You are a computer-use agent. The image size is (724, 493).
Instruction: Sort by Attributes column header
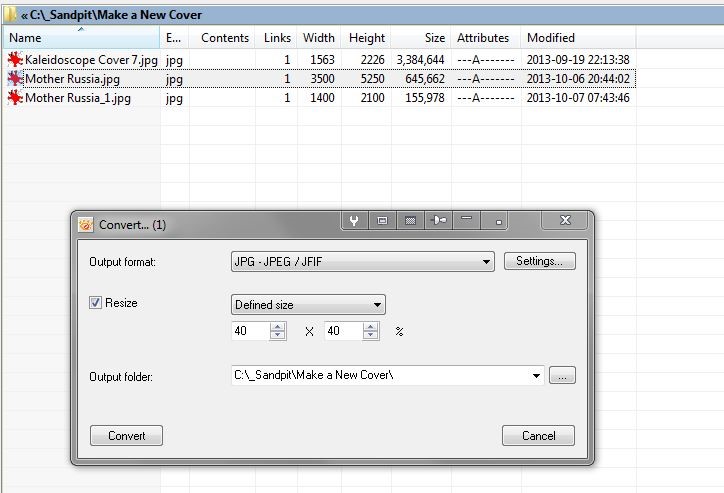click(486, 37)
